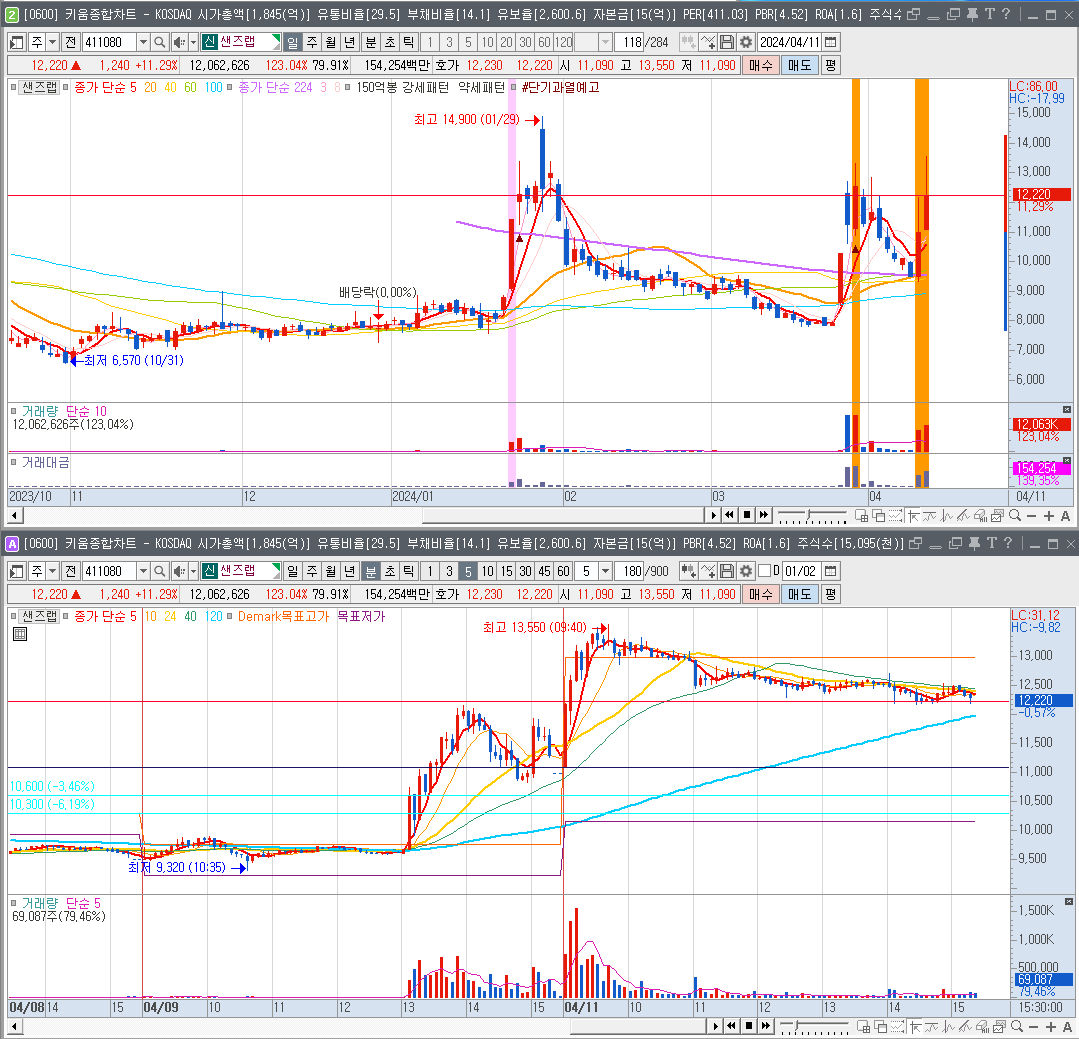Open empty period dropdown in upper toolbar
The image size is (1079, 1039).
point(605,43)
